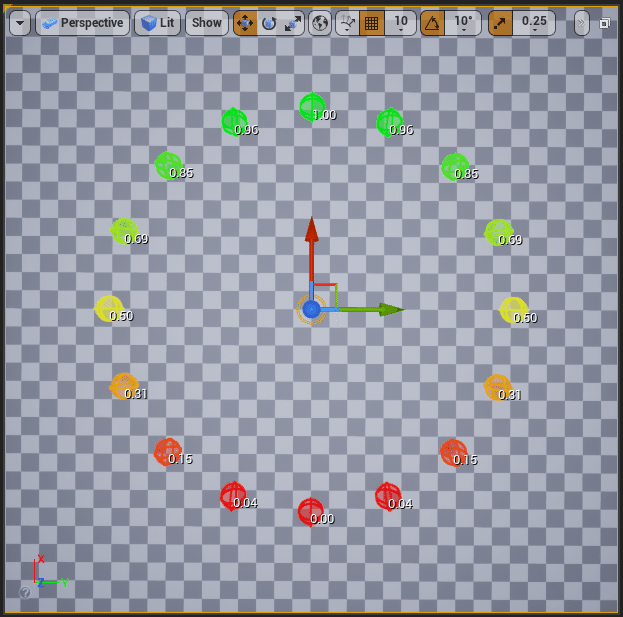Toggle world/local coordinate system globe
The width and height of the screenshot is (623, 617).
click(x=320, y=23)
